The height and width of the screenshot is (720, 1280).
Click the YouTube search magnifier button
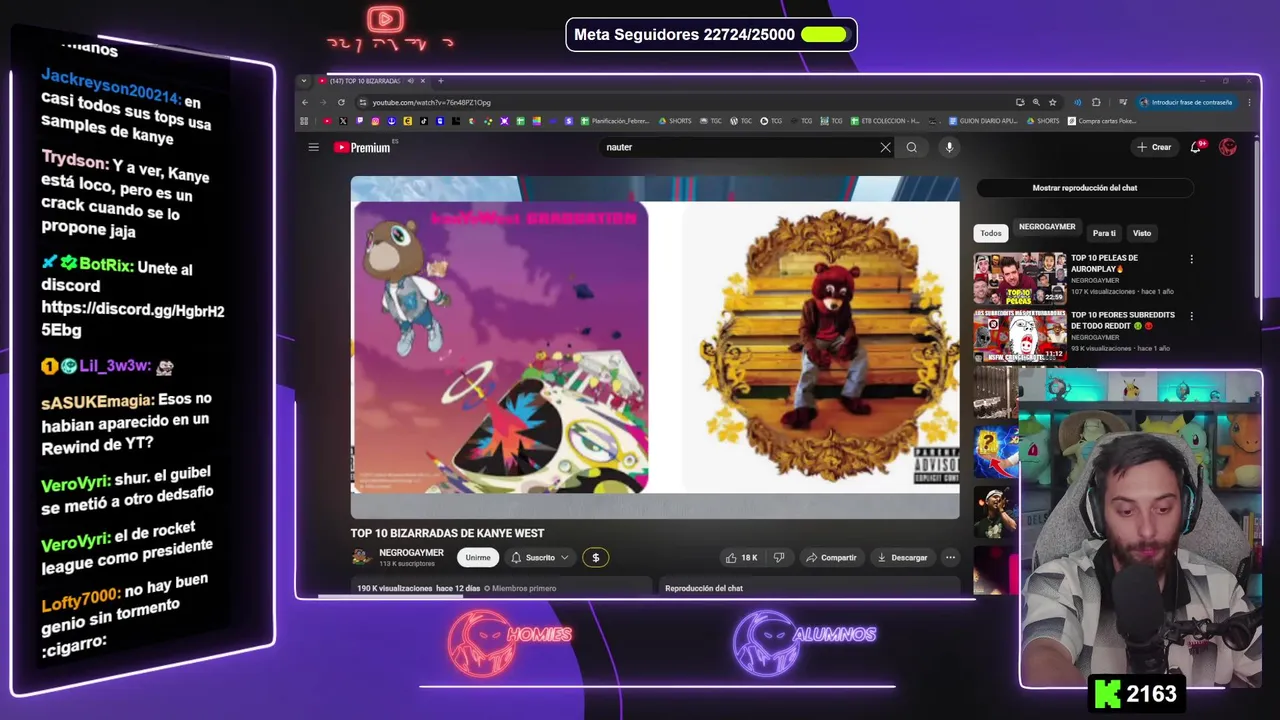point(911,147)
